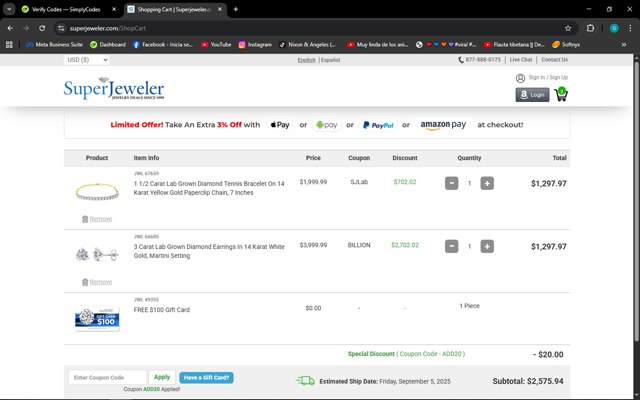
Task: Click the Apply coupon button
Action: click(x=162, y=377)
